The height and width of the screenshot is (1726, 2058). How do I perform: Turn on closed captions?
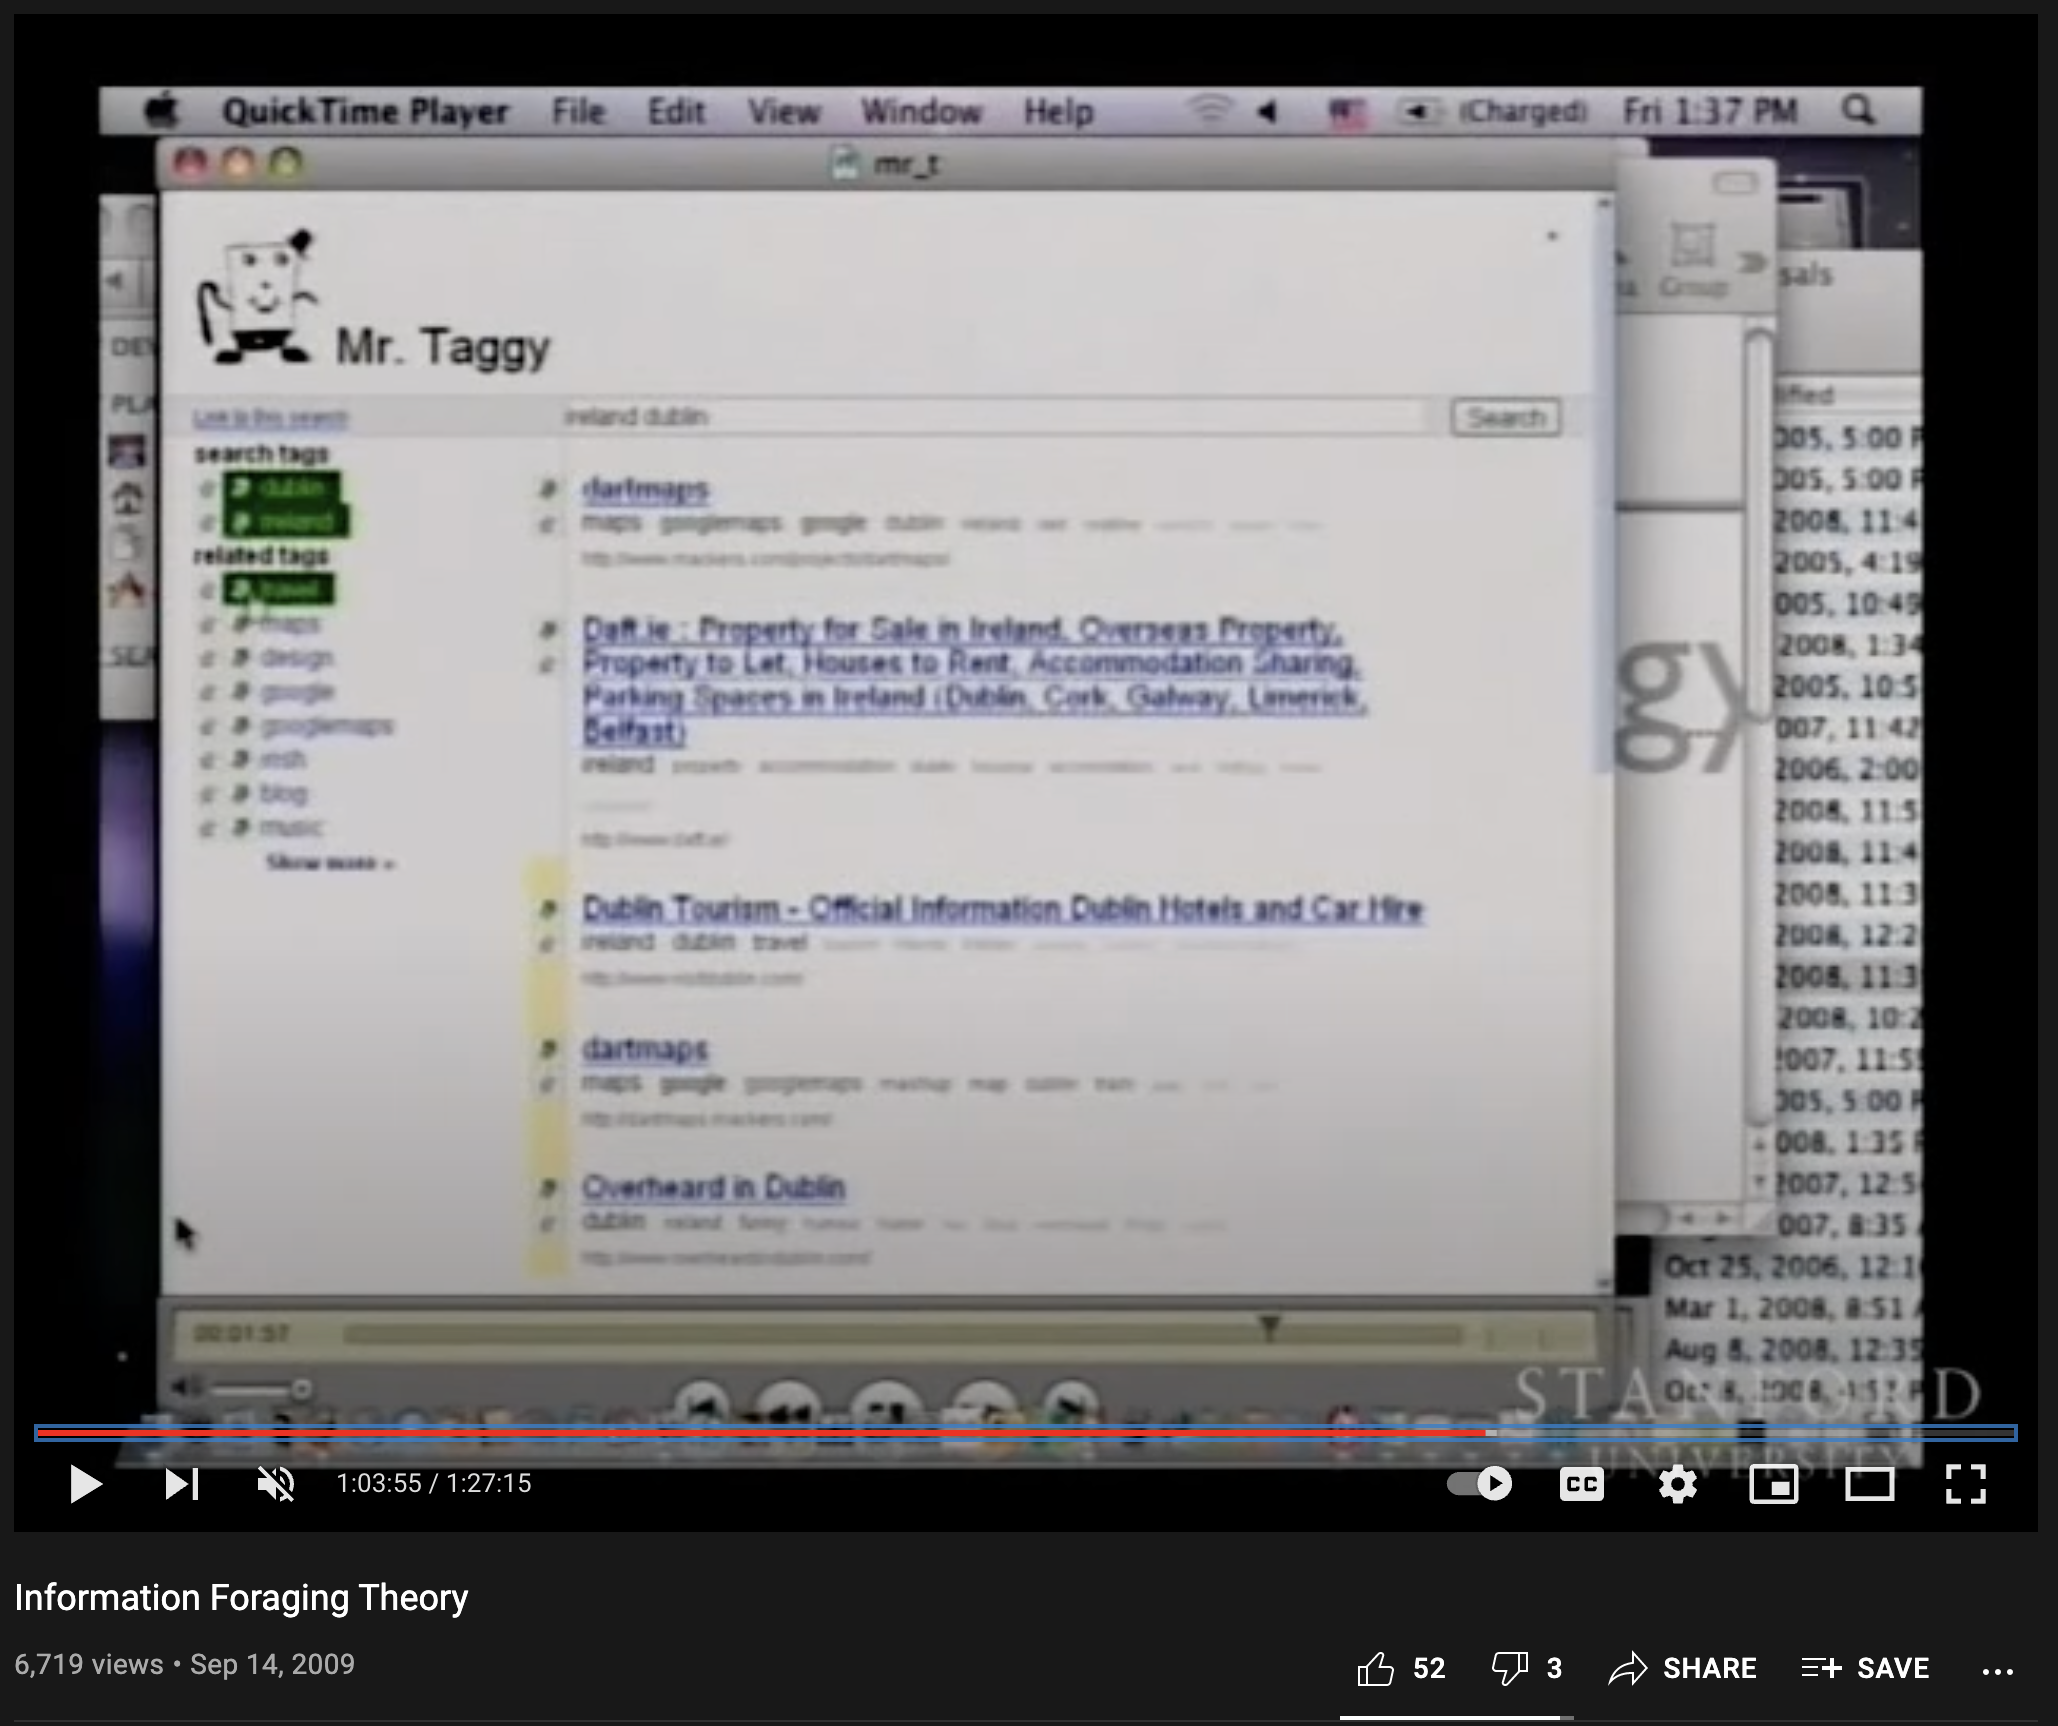(1581, 1483)
